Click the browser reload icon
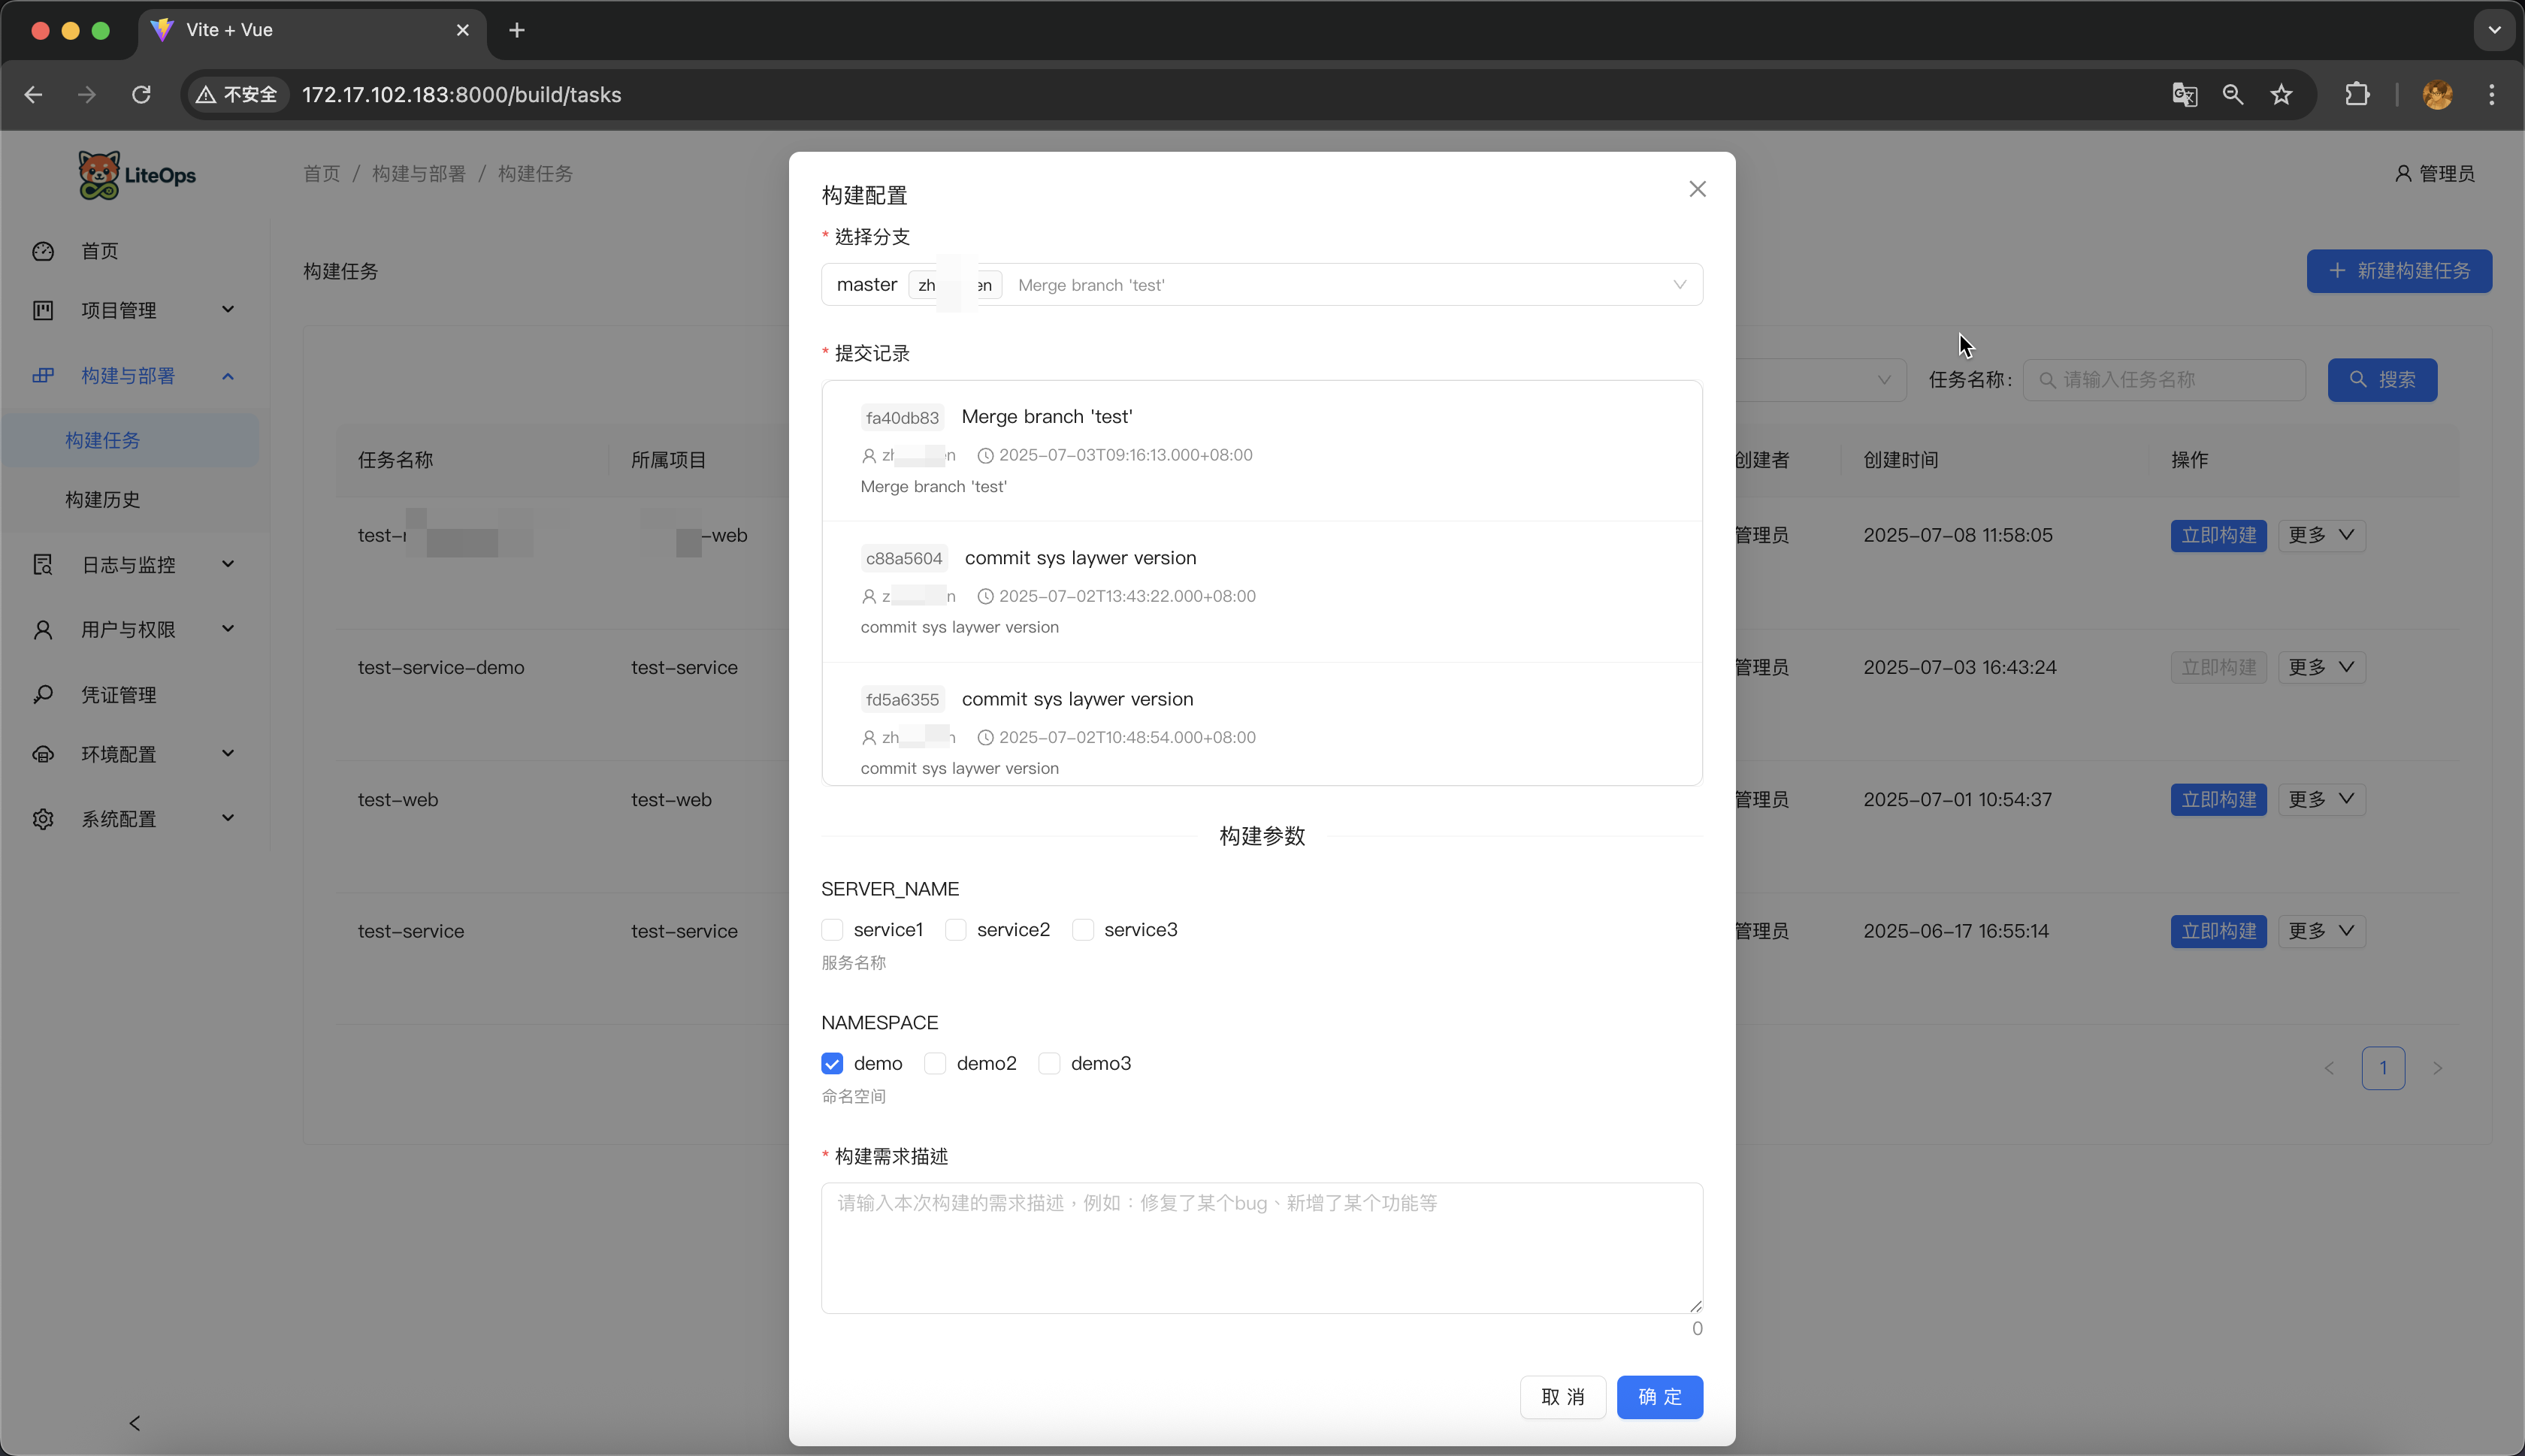2525x1456 pixels. coord(141,94)
